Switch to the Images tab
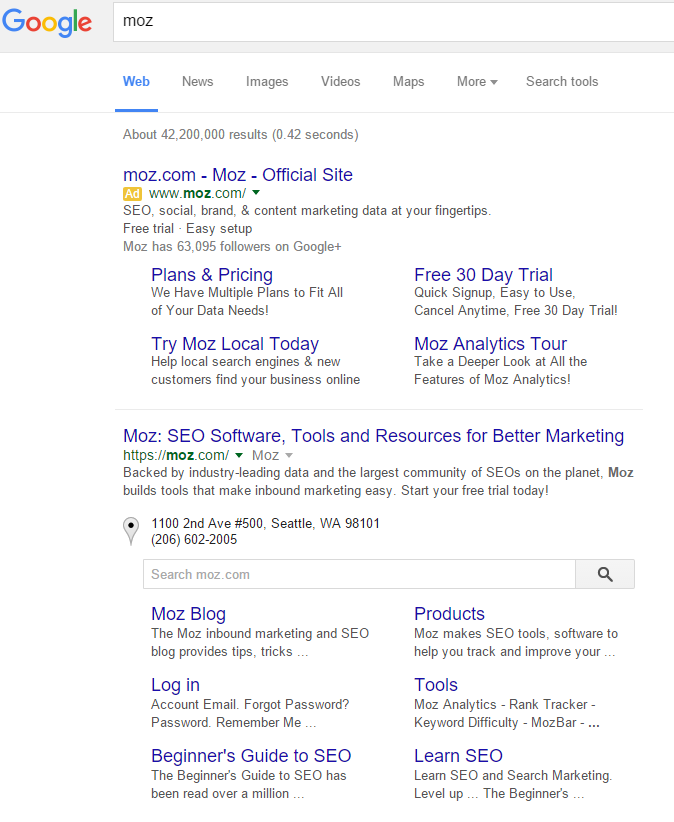 click(x=267, y=82)
